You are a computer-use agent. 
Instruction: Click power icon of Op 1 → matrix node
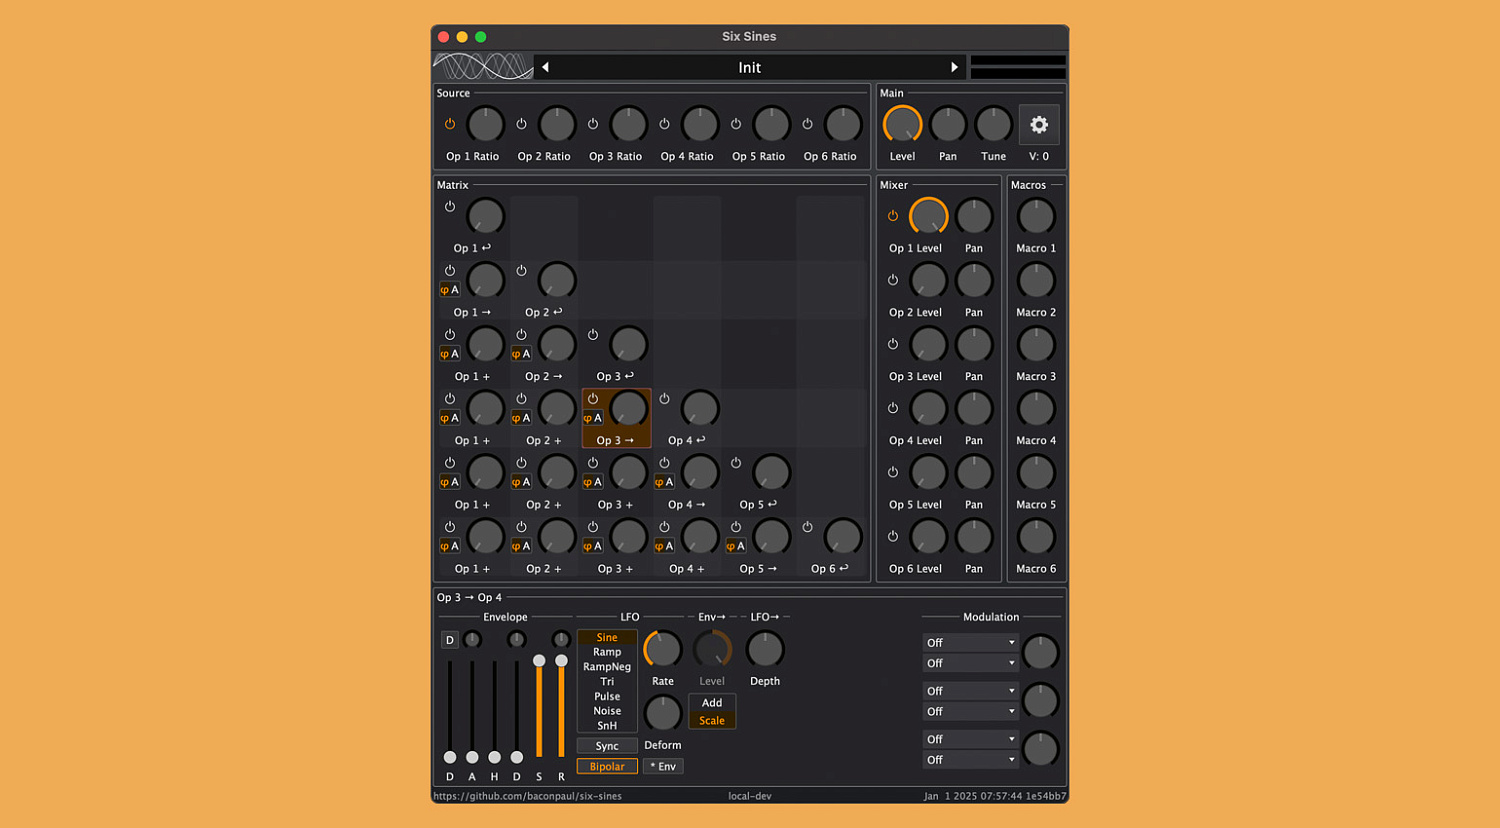click(x=450, y=270)
